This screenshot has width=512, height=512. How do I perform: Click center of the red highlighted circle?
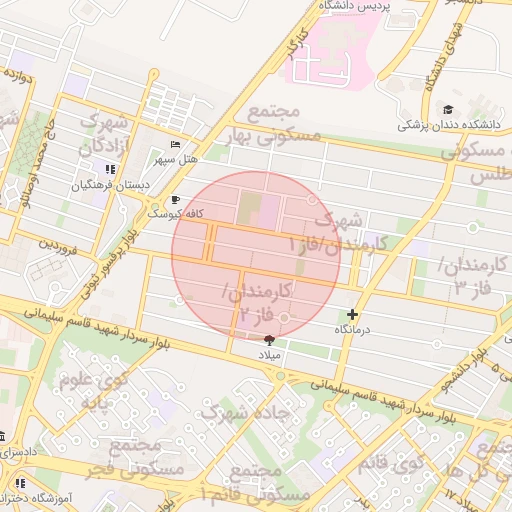click(x=256, y=255)
